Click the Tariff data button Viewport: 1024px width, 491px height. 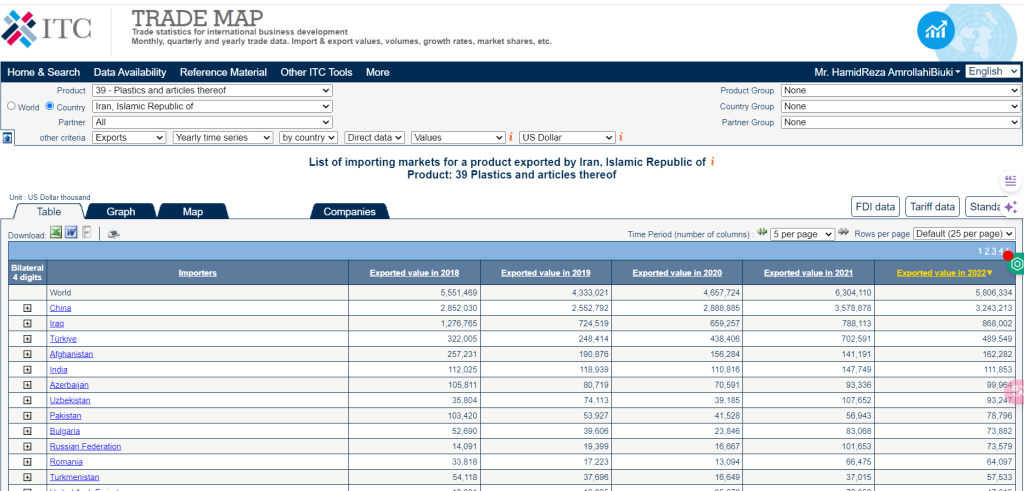(932, 206)
